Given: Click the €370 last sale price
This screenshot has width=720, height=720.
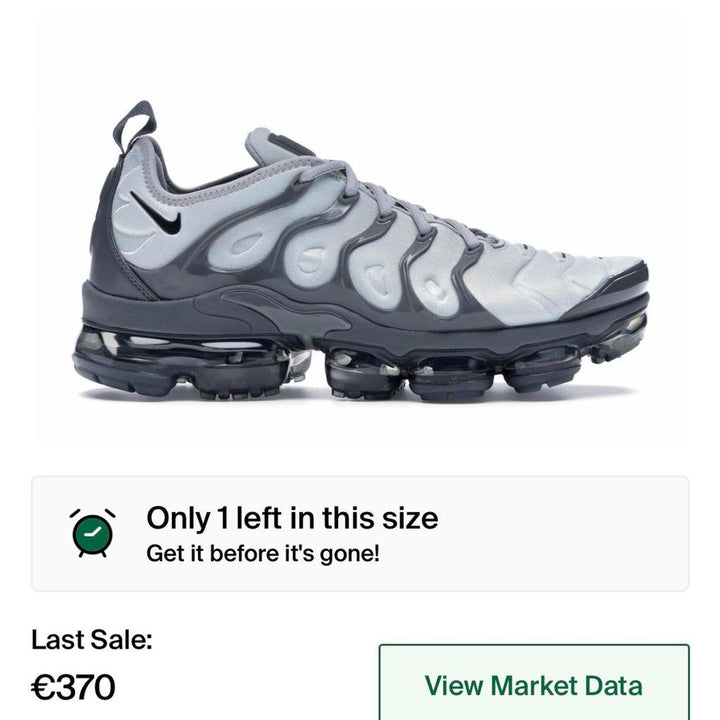Looking at the screenshot, I should click(x=73, y=687).
